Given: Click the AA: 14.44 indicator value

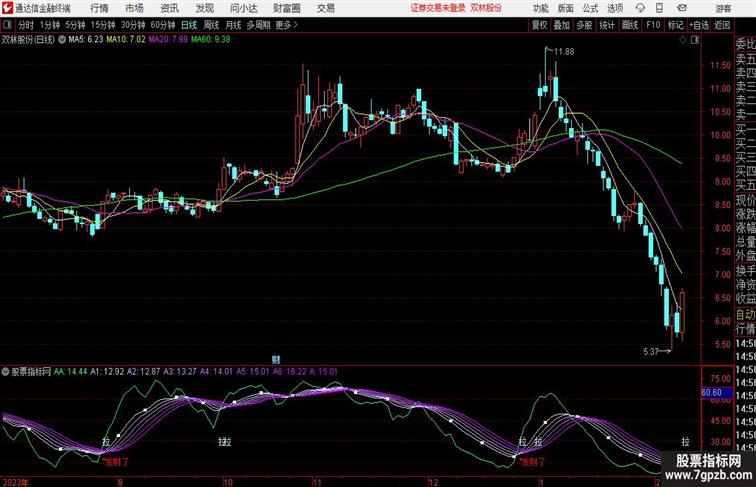Looking at the screenshot, I should tap(71, 372).
